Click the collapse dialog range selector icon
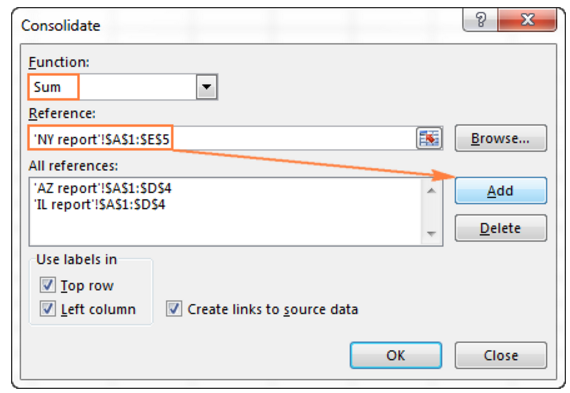The width and height of the screenshot is (570, 393). click(x=429, y=138)
